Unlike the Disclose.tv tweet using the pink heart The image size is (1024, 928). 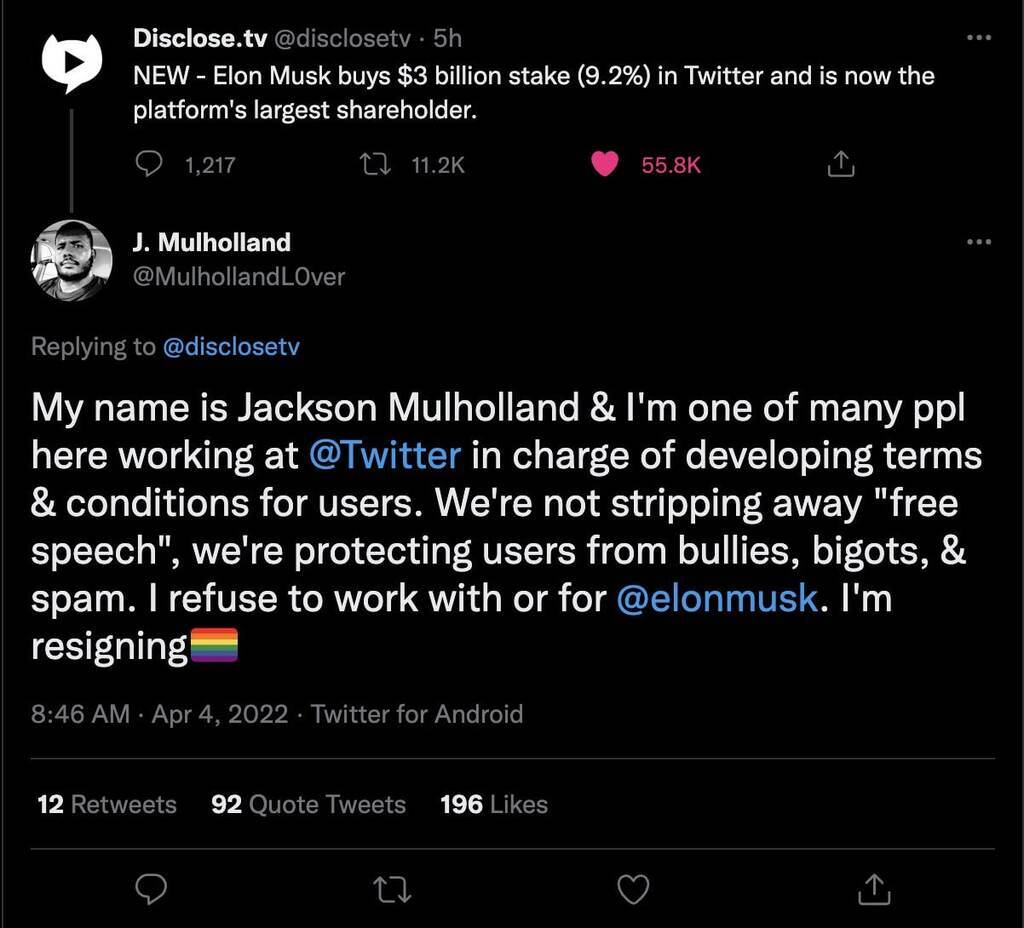pyautogui.click(x=605, y=164)
